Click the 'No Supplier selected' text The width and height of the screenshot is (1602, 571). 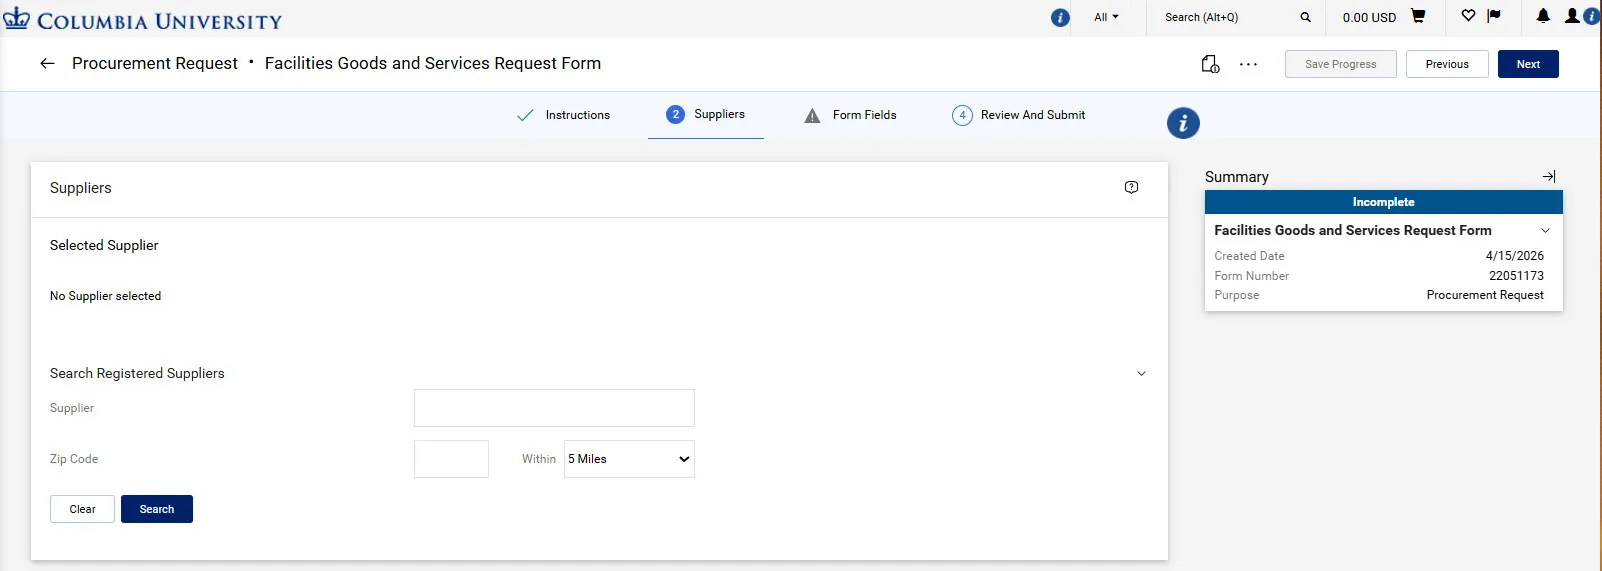[105, 296]
